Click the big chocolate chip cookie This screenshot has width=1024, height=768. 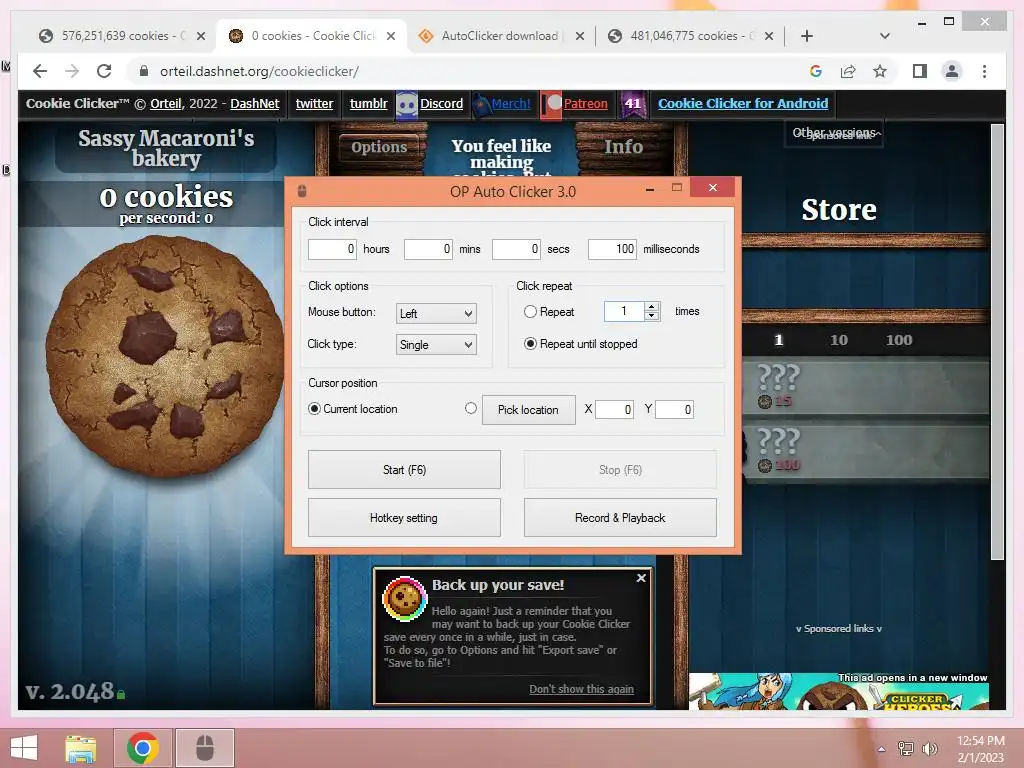coord(163,356)
